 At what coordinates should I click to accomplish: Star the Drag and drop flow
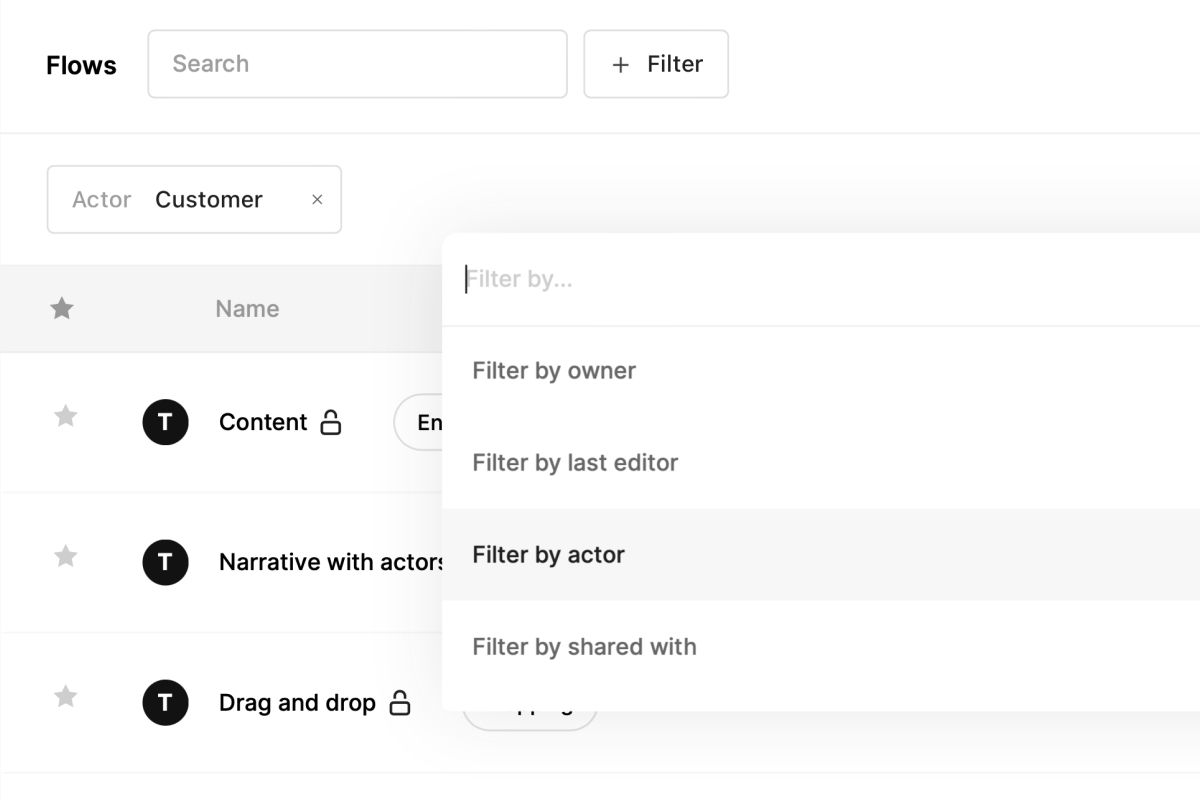(x=65, y=696)
